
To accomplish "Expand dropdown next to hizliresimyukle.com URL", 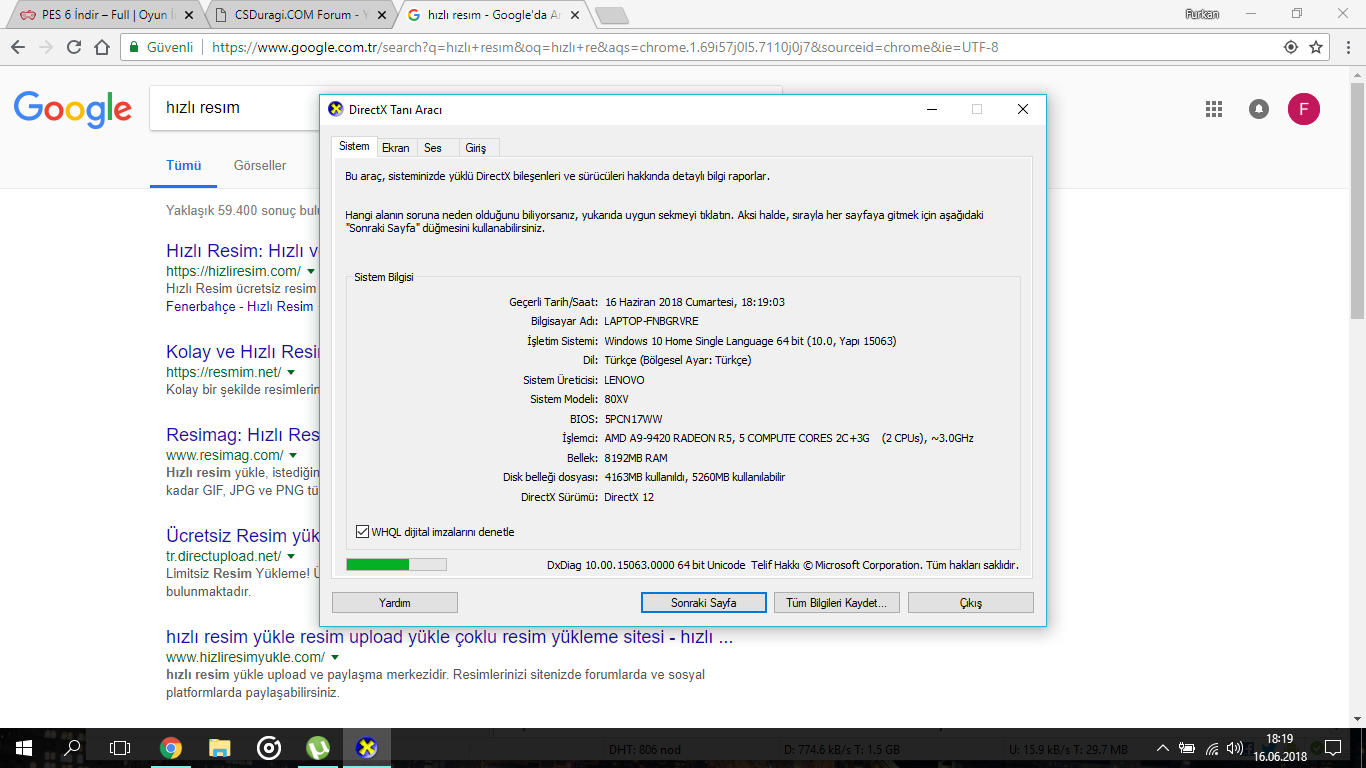I will [x=335, y=658].
